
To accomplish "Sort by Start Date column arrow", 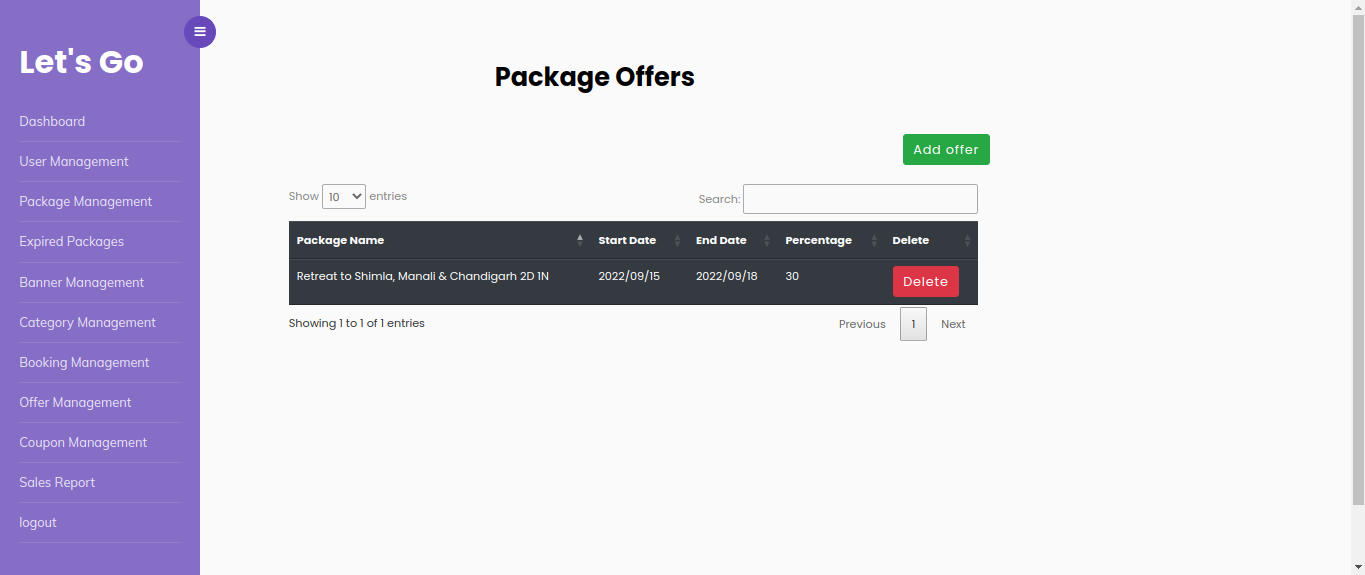I will click(677, 240).
